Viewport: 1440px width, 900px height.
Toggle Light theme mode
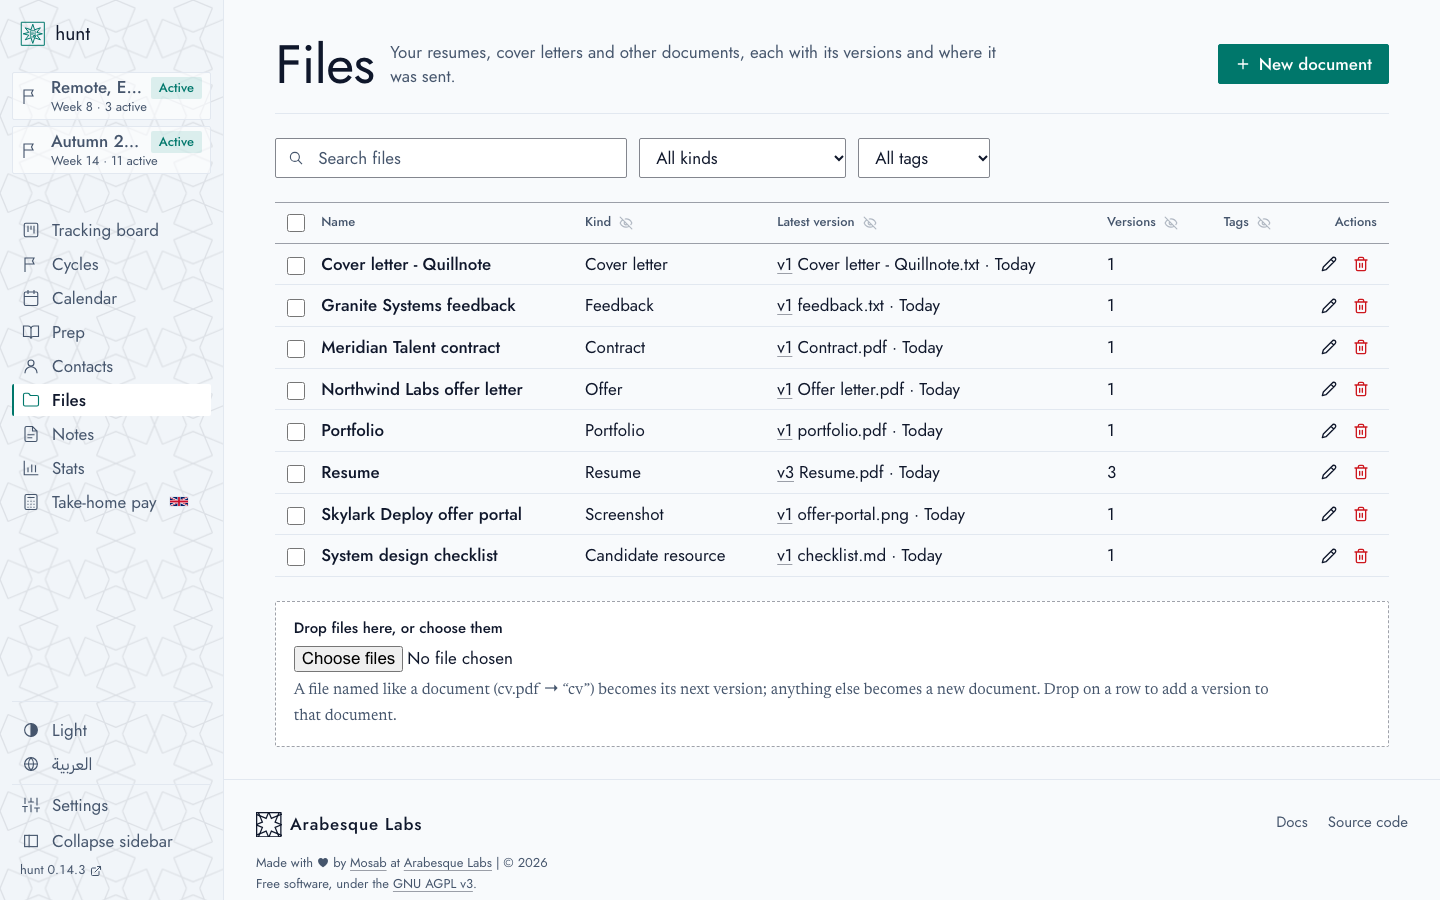(x=112, y=730)
